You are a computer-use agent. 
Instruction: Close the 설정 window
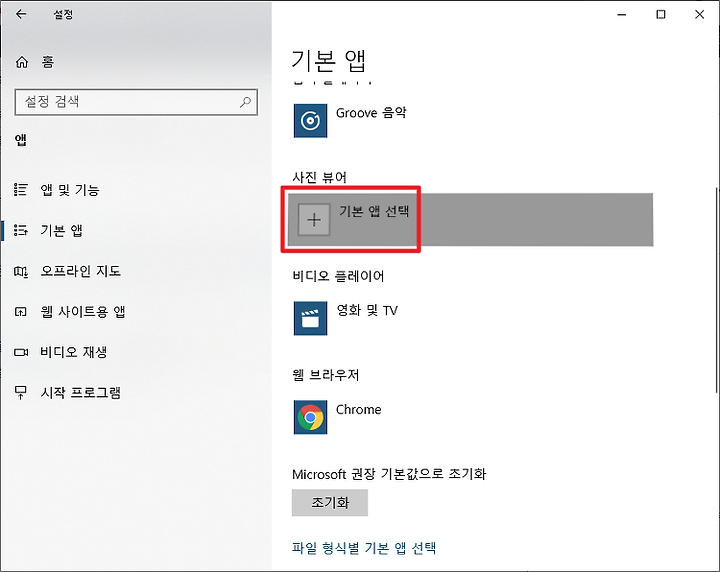point(699,15)
